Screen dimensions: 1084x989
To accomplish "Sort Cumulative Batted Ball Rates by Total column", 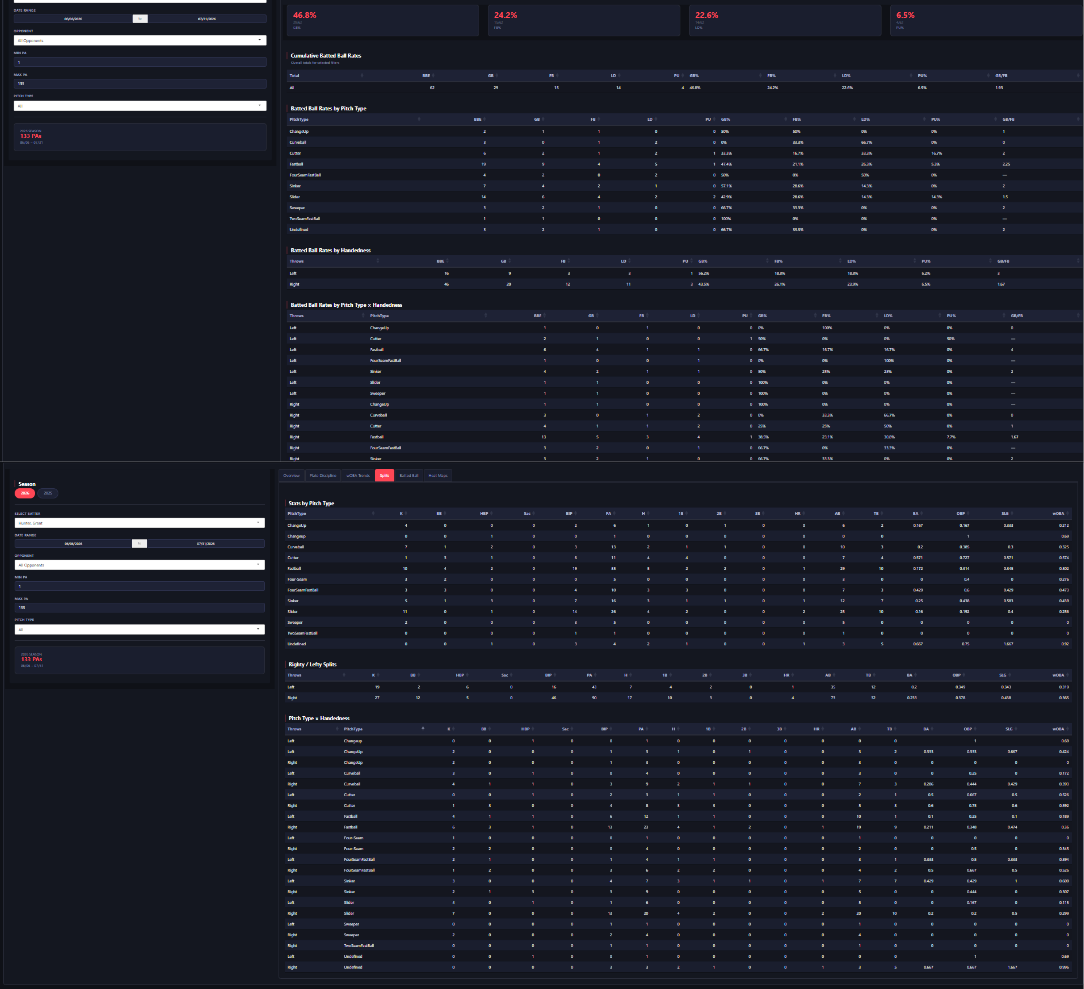I will click(x=295, y=75).
